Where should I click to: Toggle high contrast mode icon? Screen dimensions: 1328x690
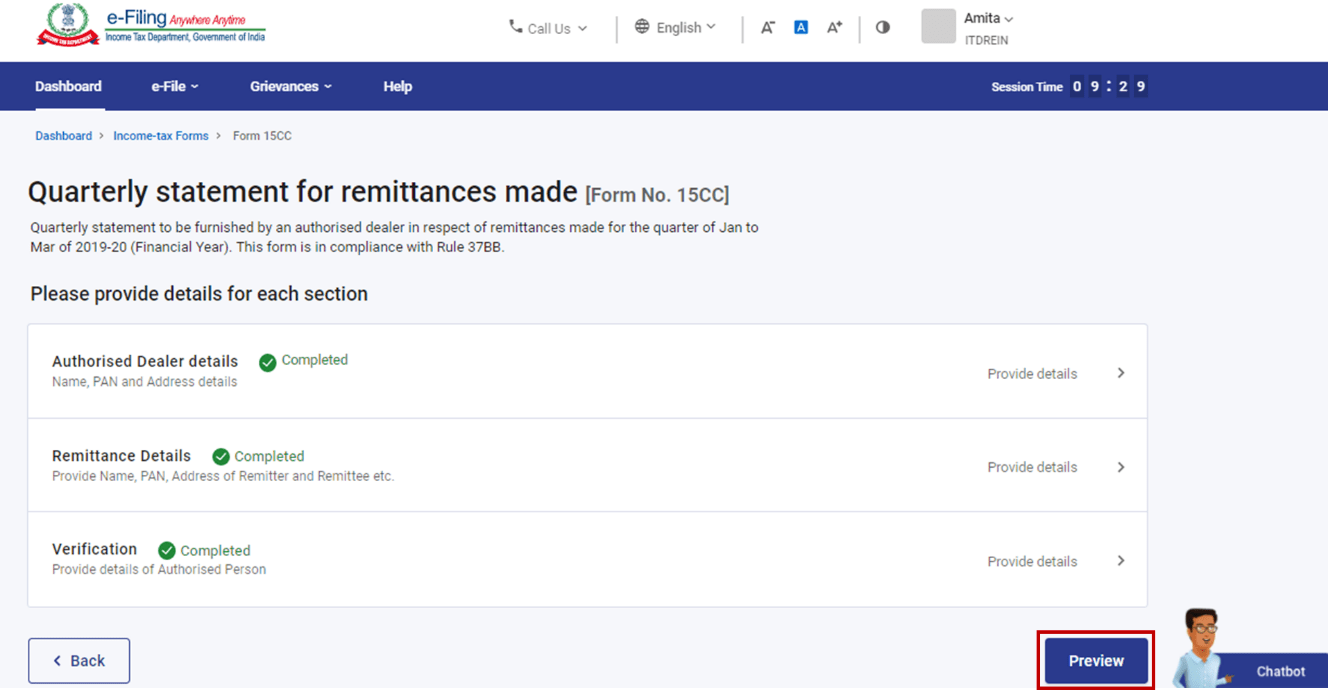pos(882,28)
